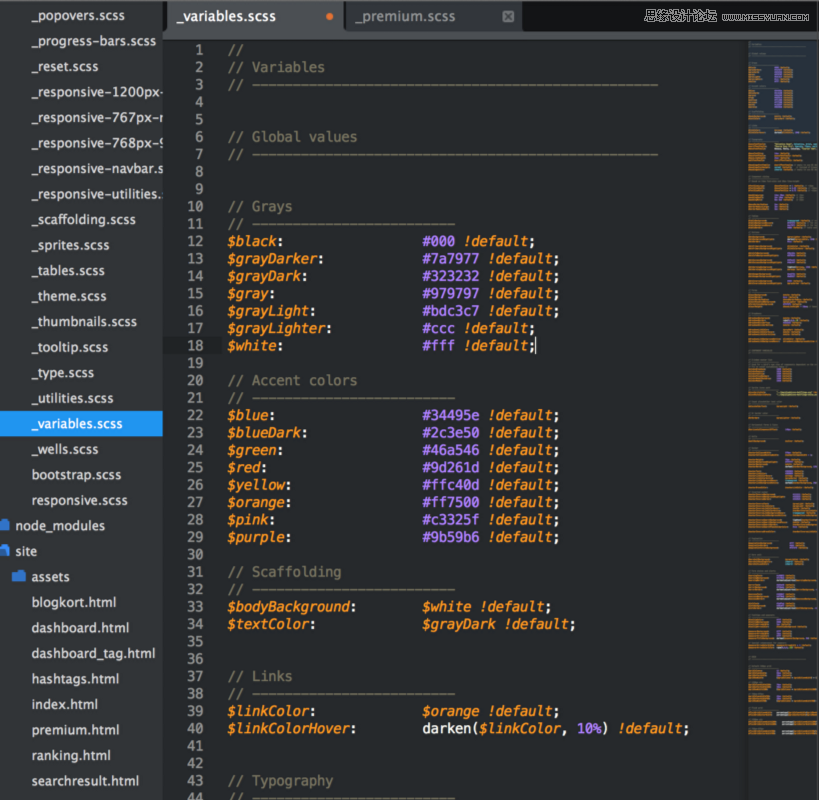819x800 pixels.
Task: Click the assets folder icon
Action: (x=19, y=577)
